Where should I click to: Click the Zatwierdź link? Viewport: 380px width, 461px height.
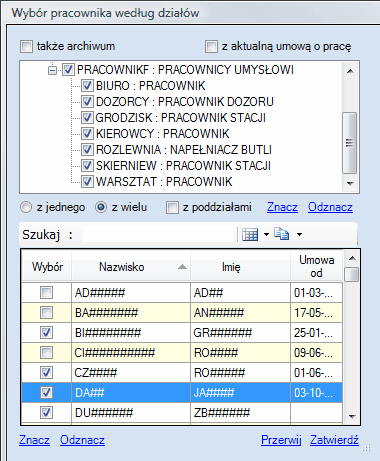[334, 440]
